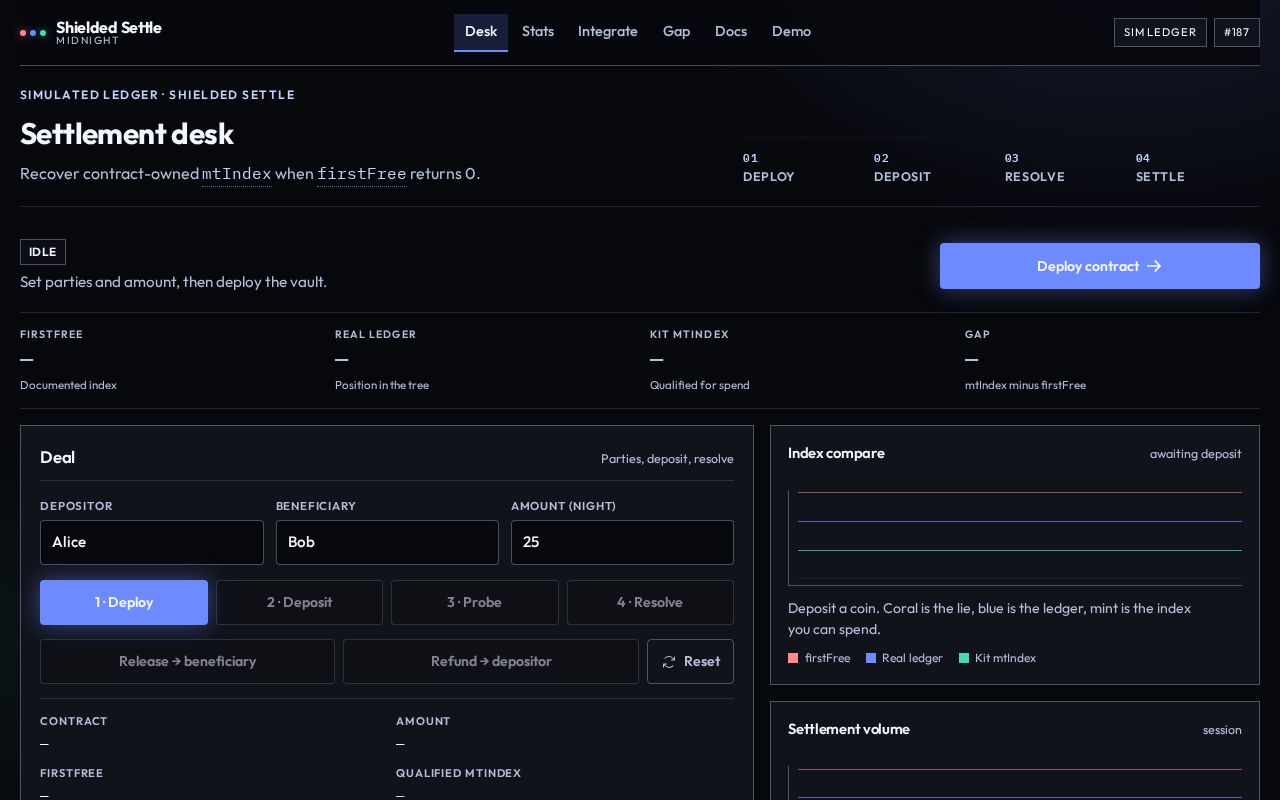
Task: Click the 4 · Resolve step button
Action: (650, 602)
